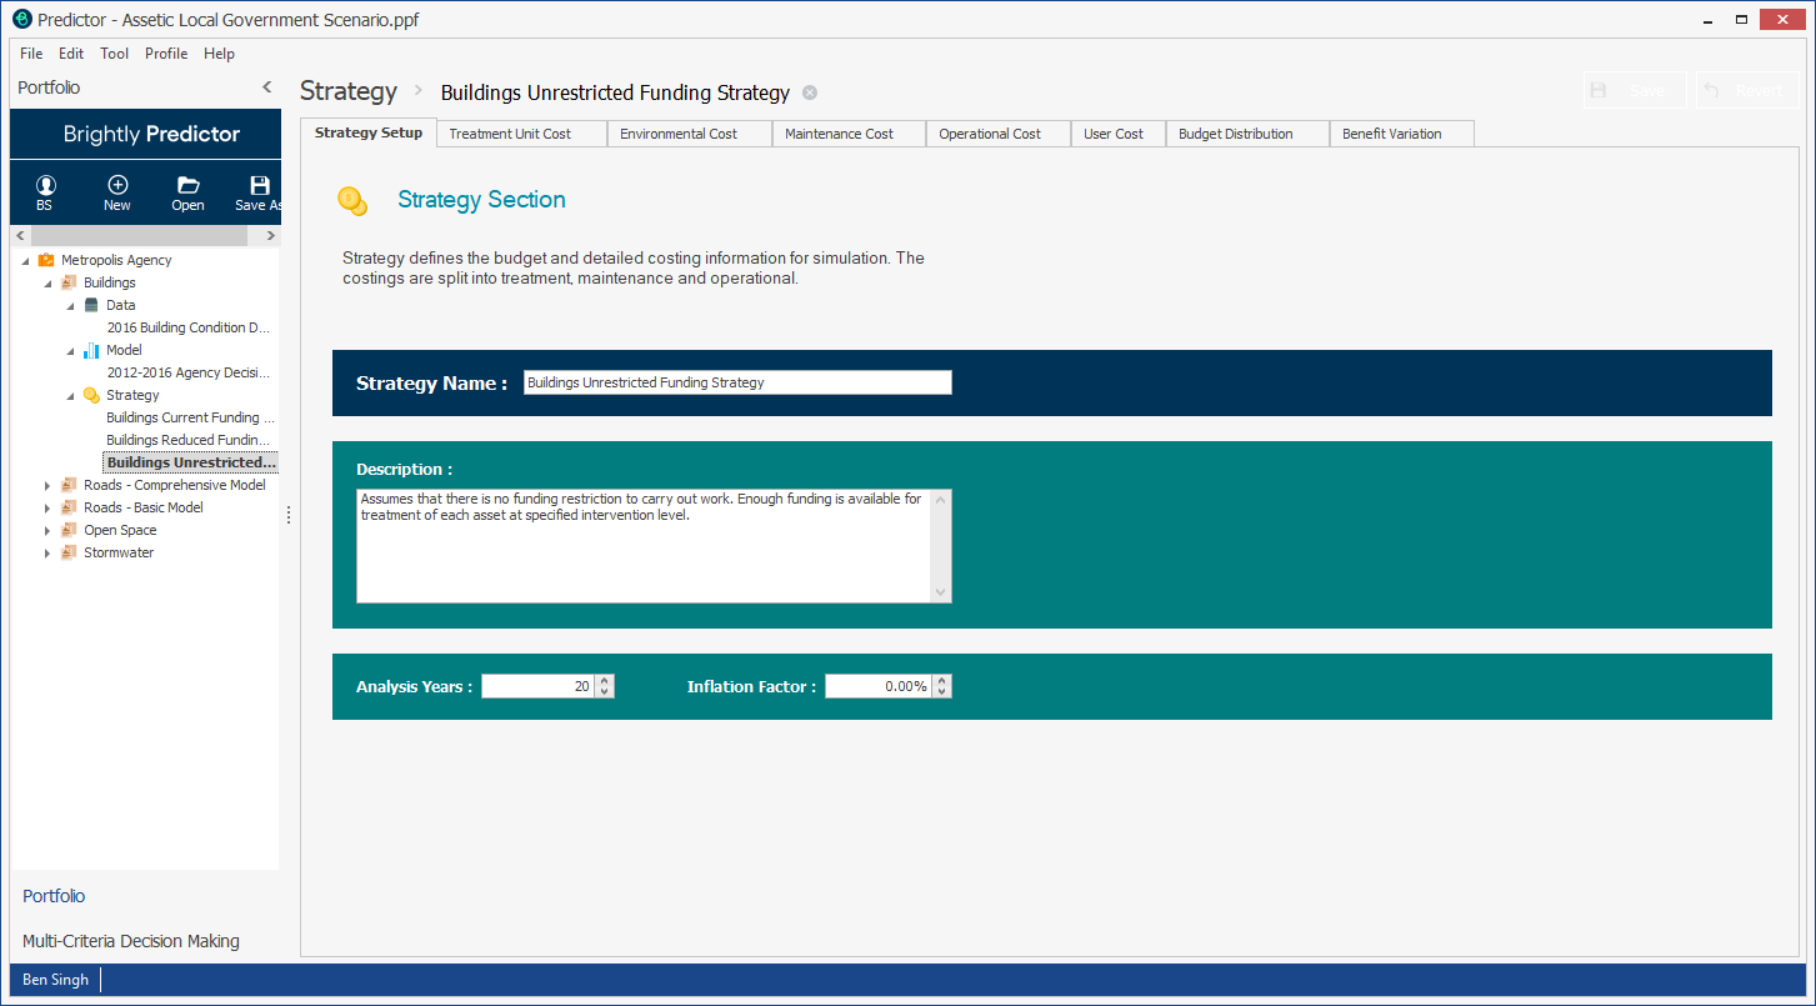Collapse the Buildings tree node

tap(48, 283)
